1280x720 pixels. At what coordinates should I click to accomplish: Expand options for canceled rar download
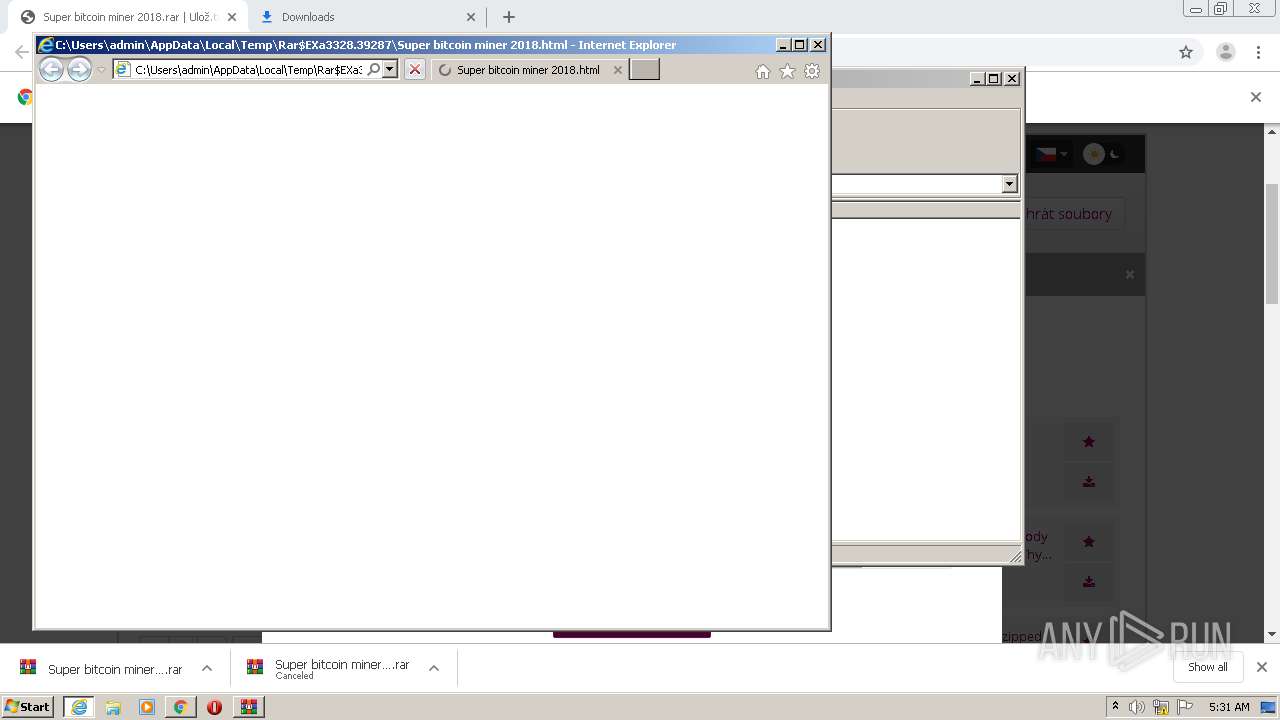[434, 668]
